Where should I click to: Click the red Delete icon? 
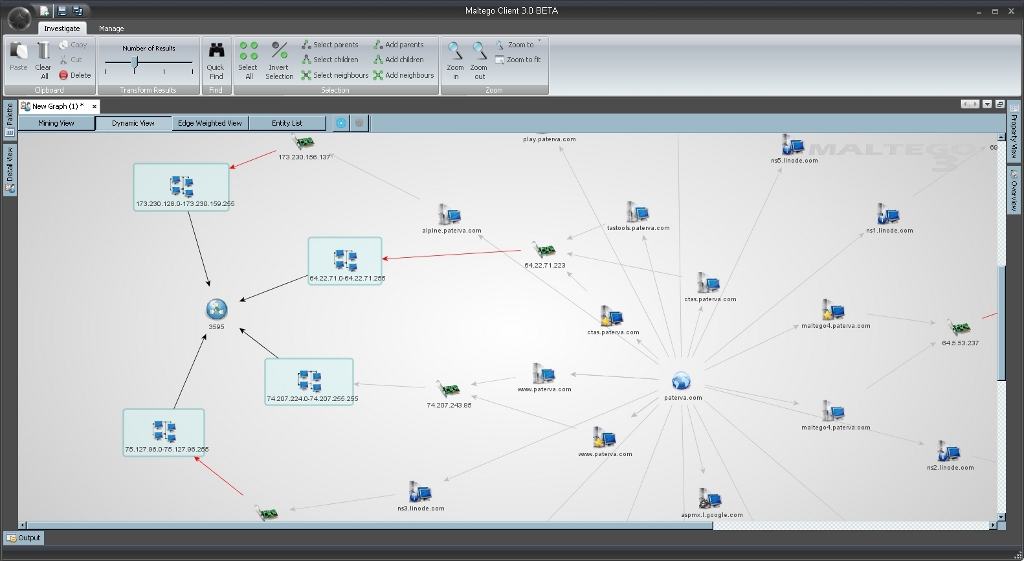tap(75, 75)
